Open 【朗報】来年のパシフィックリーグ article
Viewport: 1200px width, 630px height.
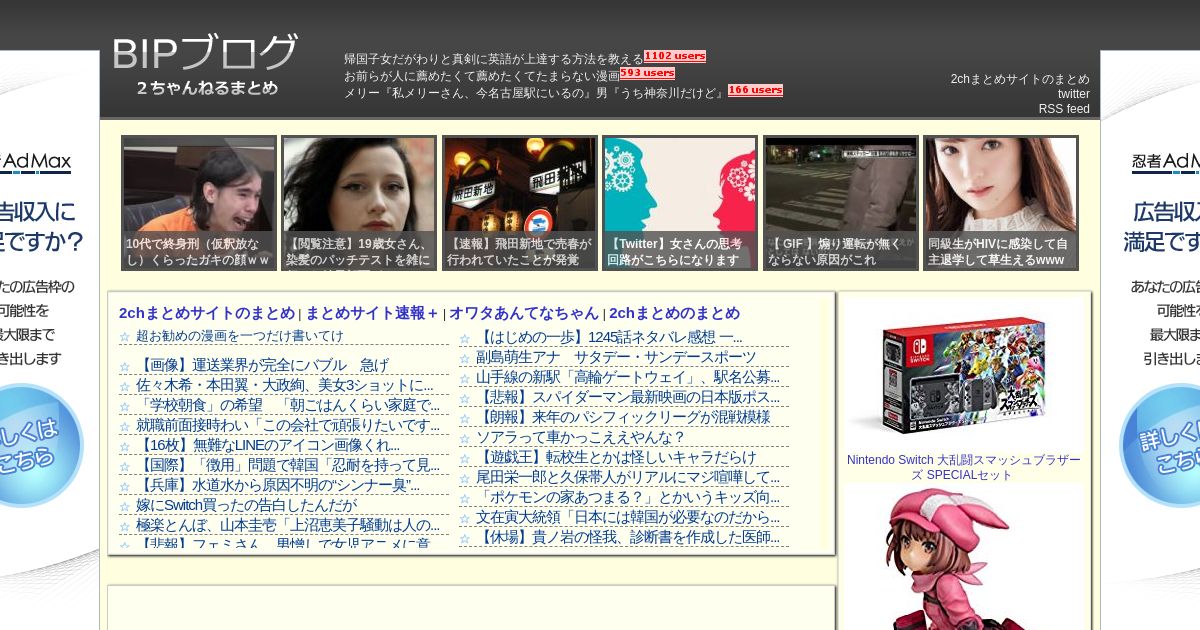(623, 417)
